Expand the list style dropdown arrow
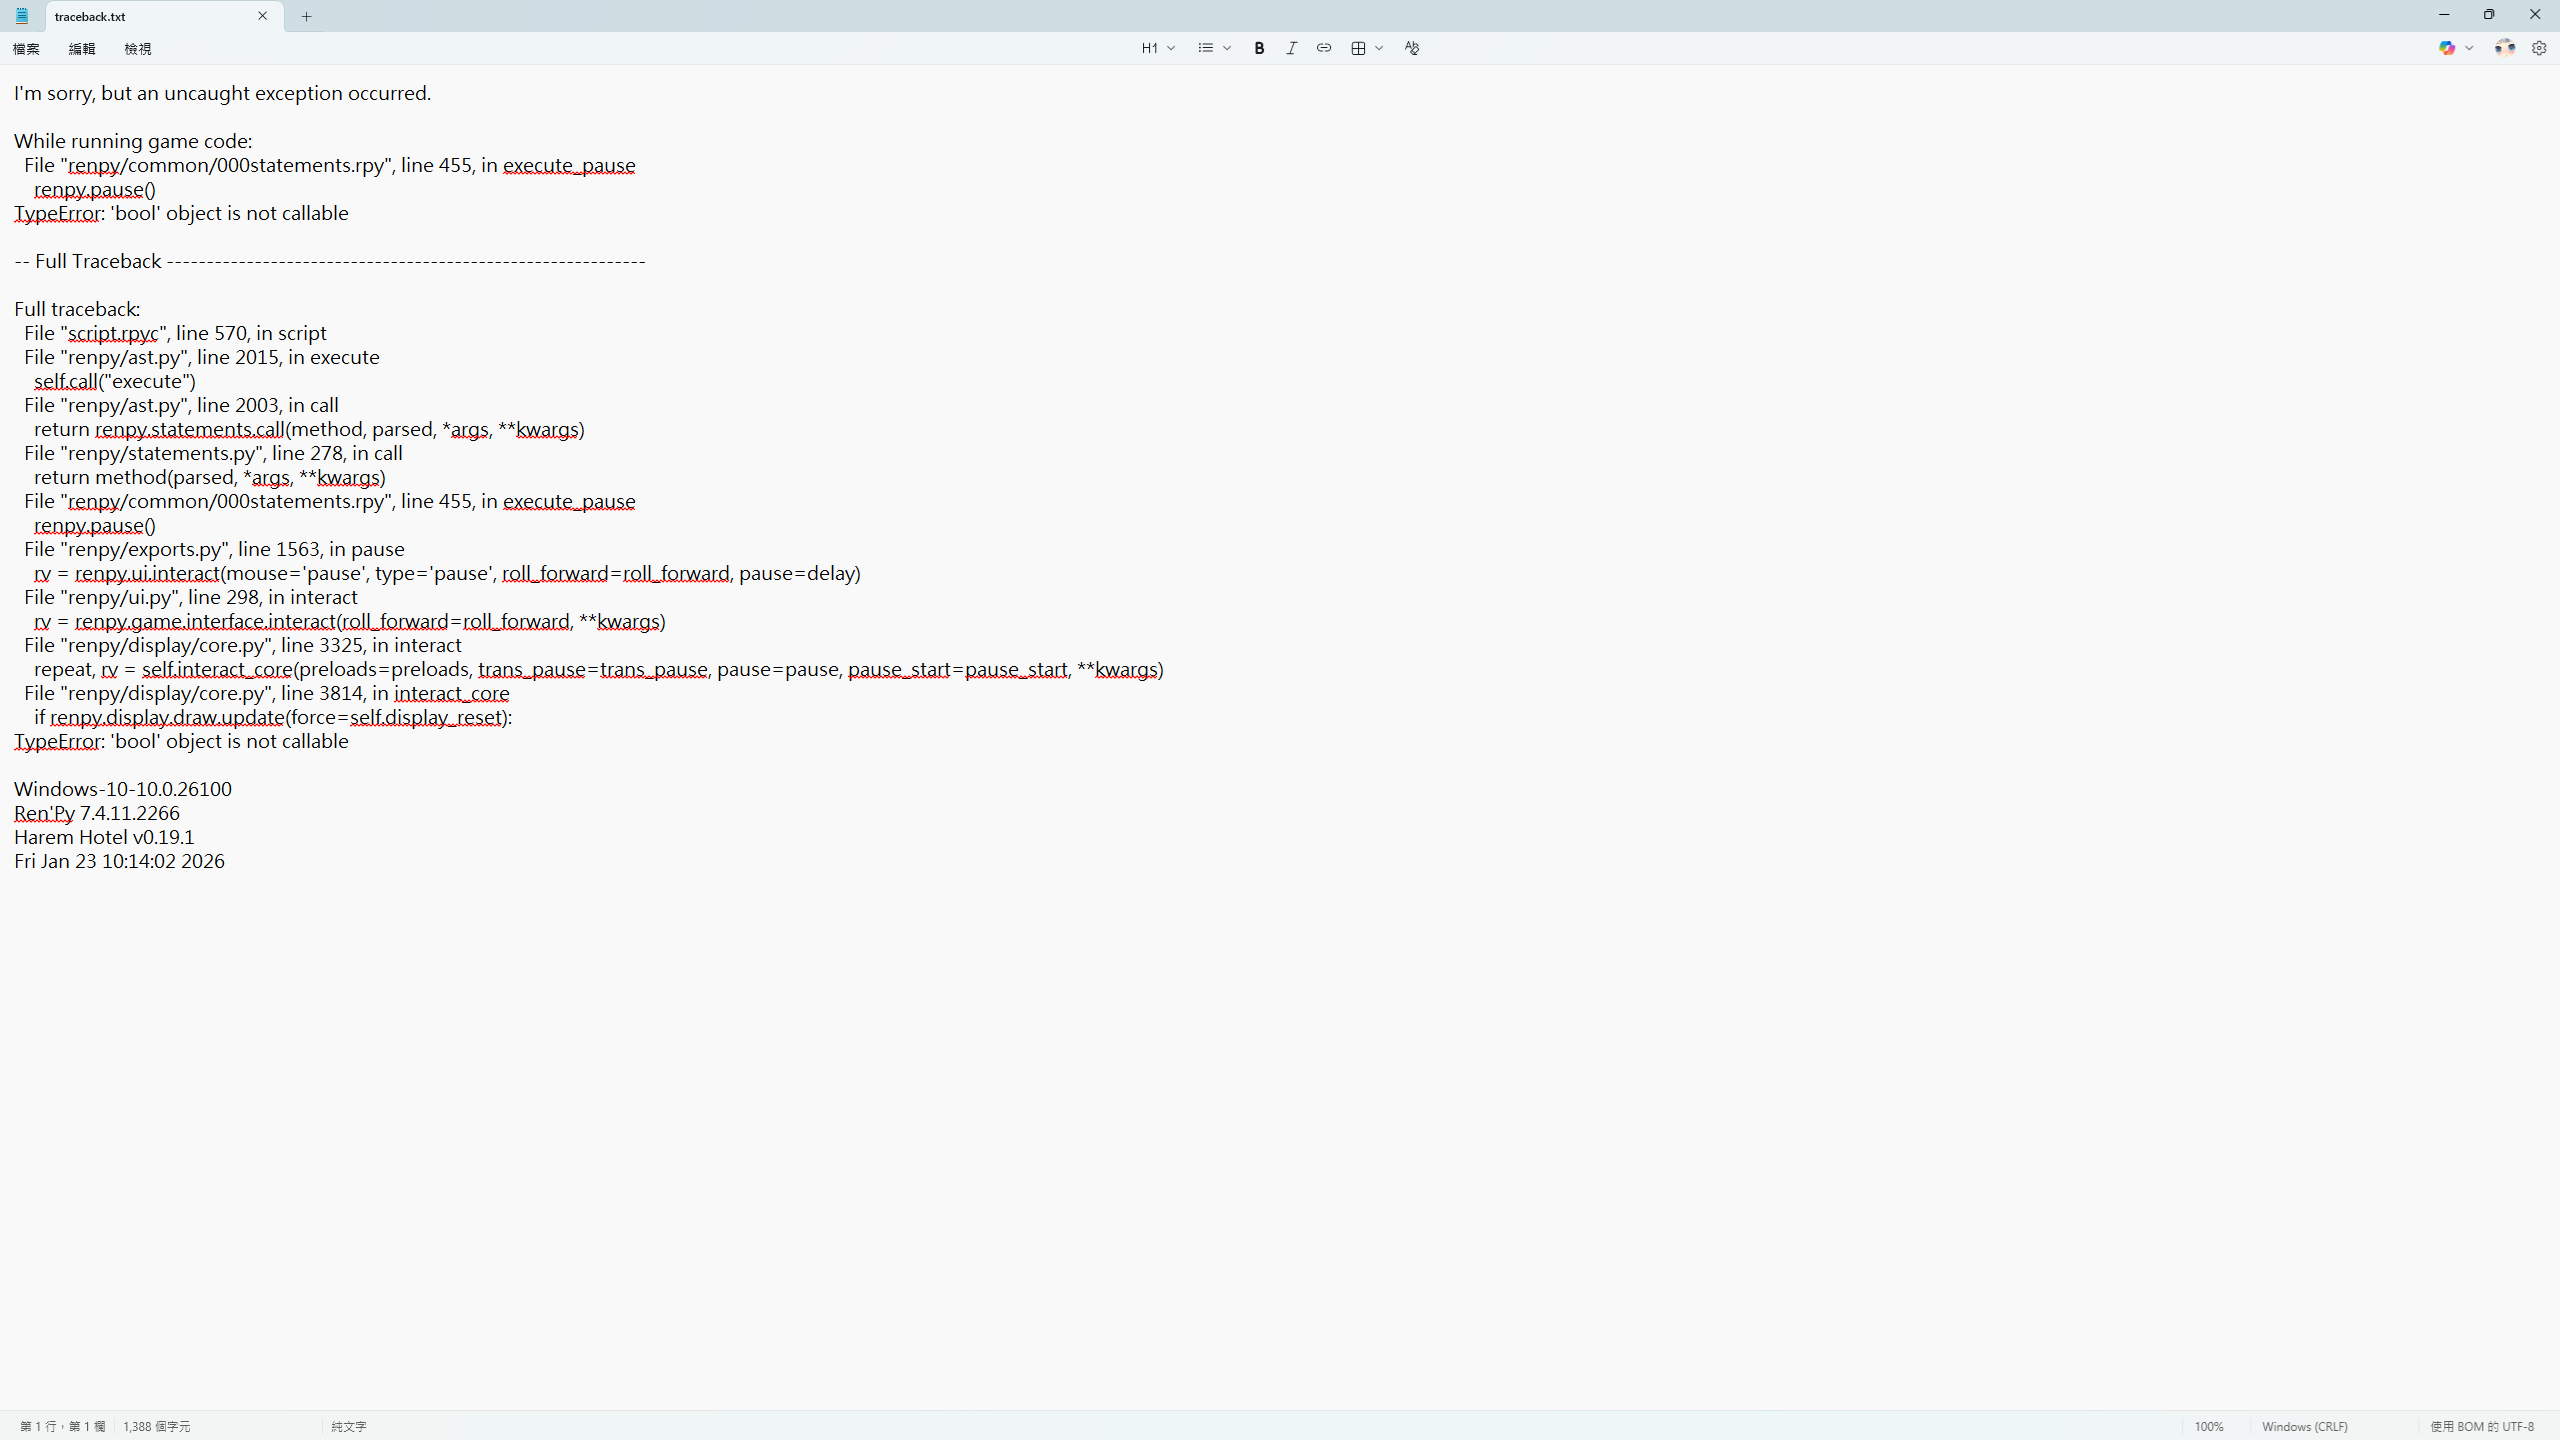2560x1440 pixels. tap(1227, 48)
